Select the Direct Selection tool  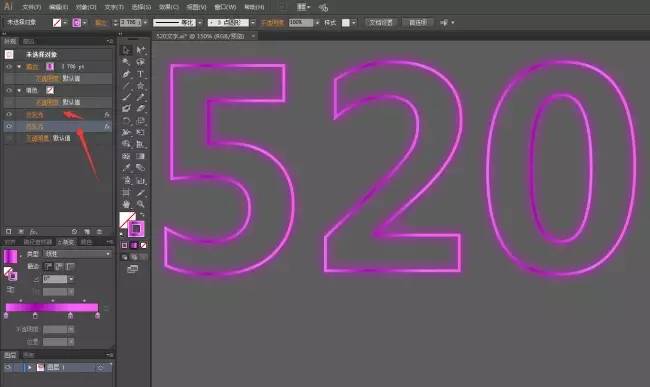pos(141,50)
